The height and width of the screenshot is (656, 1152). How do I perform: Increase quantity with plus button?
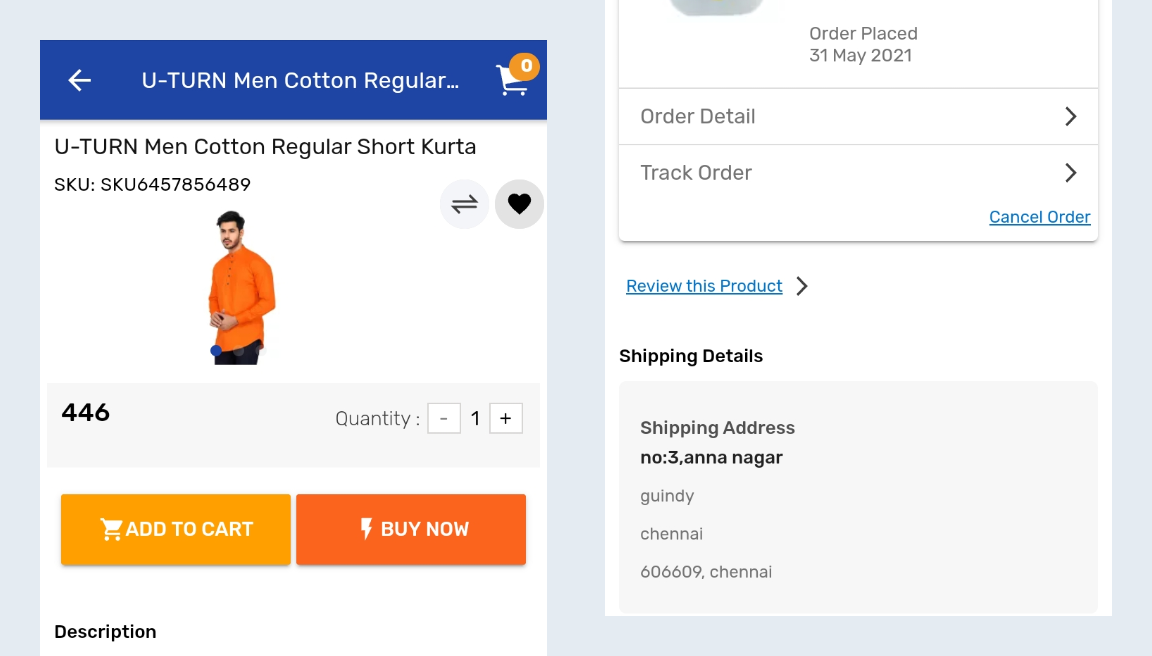point(506,418)
